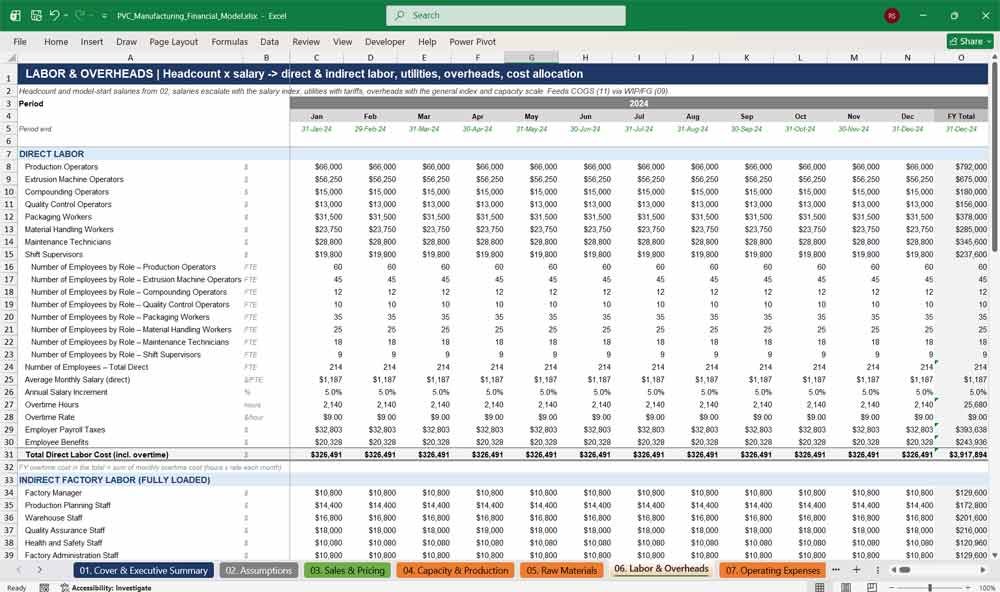Open the File menu

click(x=20, y=41)
